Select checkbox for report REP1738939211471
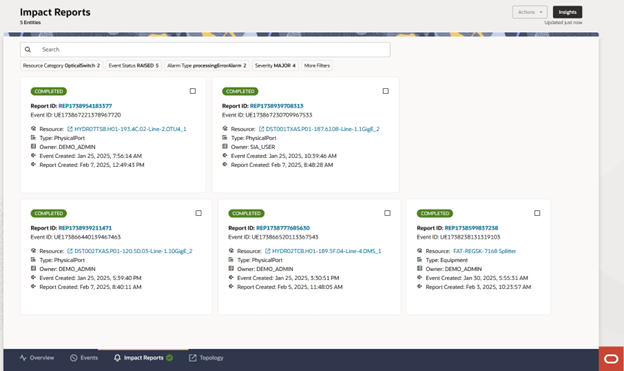Image resolution: width=624 pixels, height=371 pixels. 199,213
